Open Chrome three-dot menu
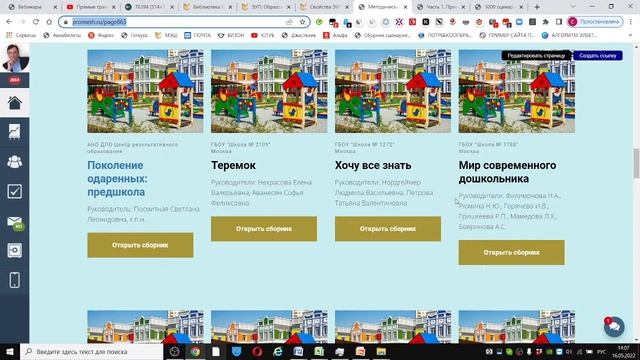 point(631,22)
